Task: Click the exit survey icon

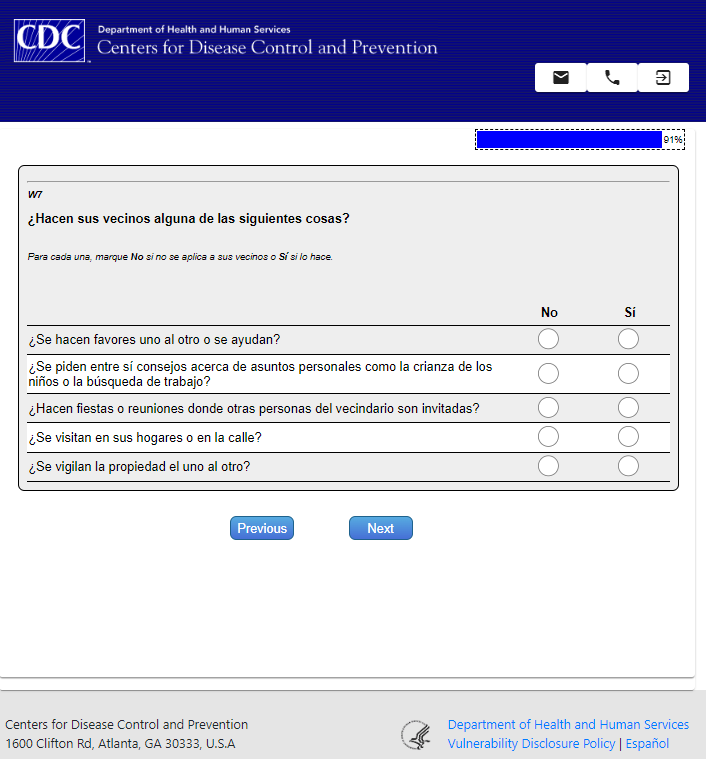Action: [x=663, y=78]
